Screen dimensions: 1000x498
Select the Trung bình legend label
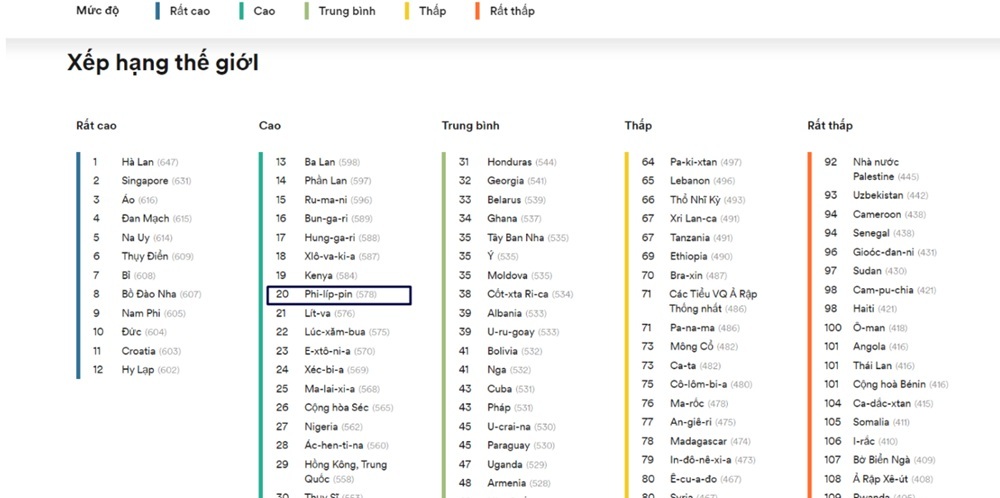click(x=346, y=11)
